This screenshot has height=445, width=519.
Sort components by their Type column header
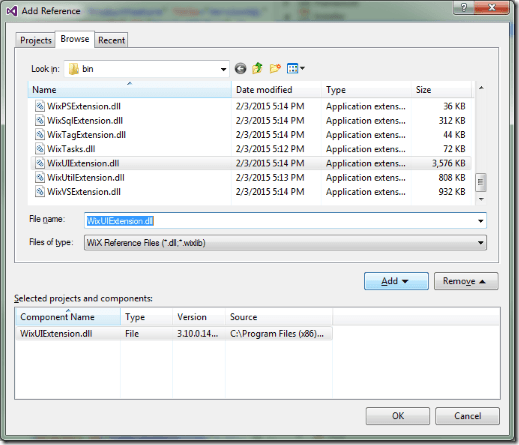[146, 317]
